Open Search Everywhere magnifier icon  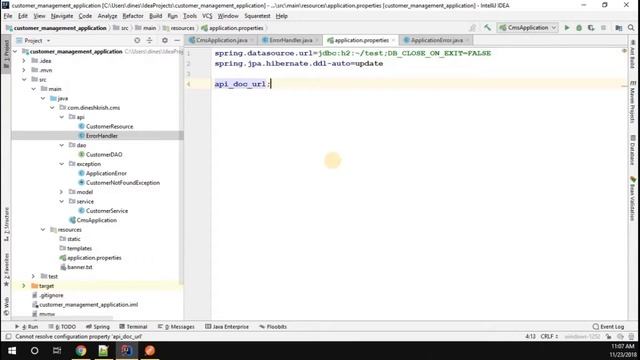[x=631, y=28]
